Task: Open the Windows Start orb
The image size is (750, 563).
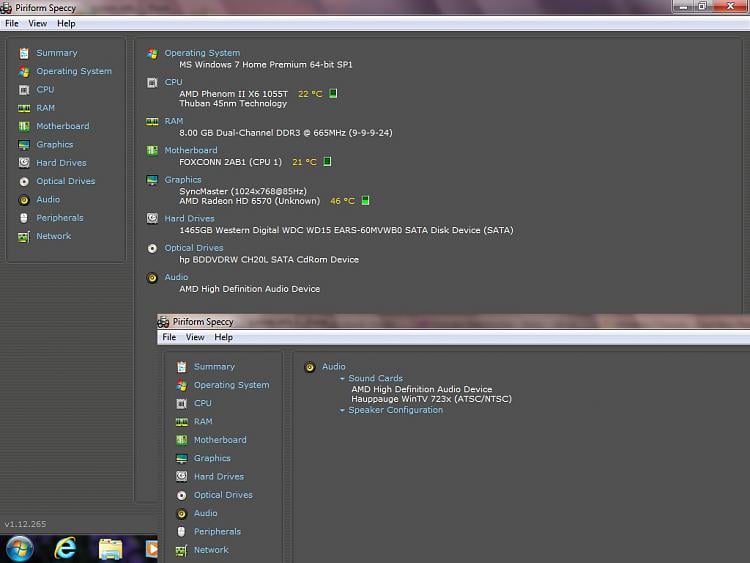Action: (20, 549)
